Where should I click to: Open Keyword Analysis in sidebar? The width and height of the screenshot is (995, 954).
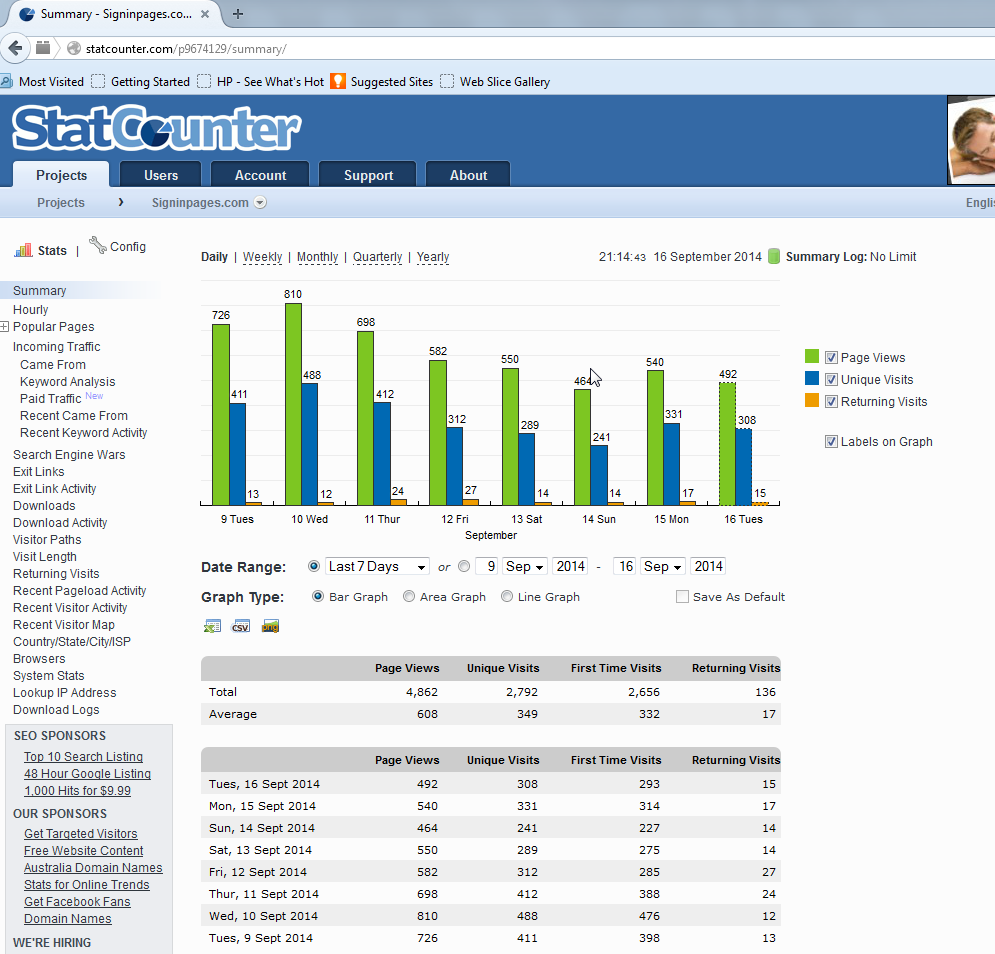(x=67, y=381)
